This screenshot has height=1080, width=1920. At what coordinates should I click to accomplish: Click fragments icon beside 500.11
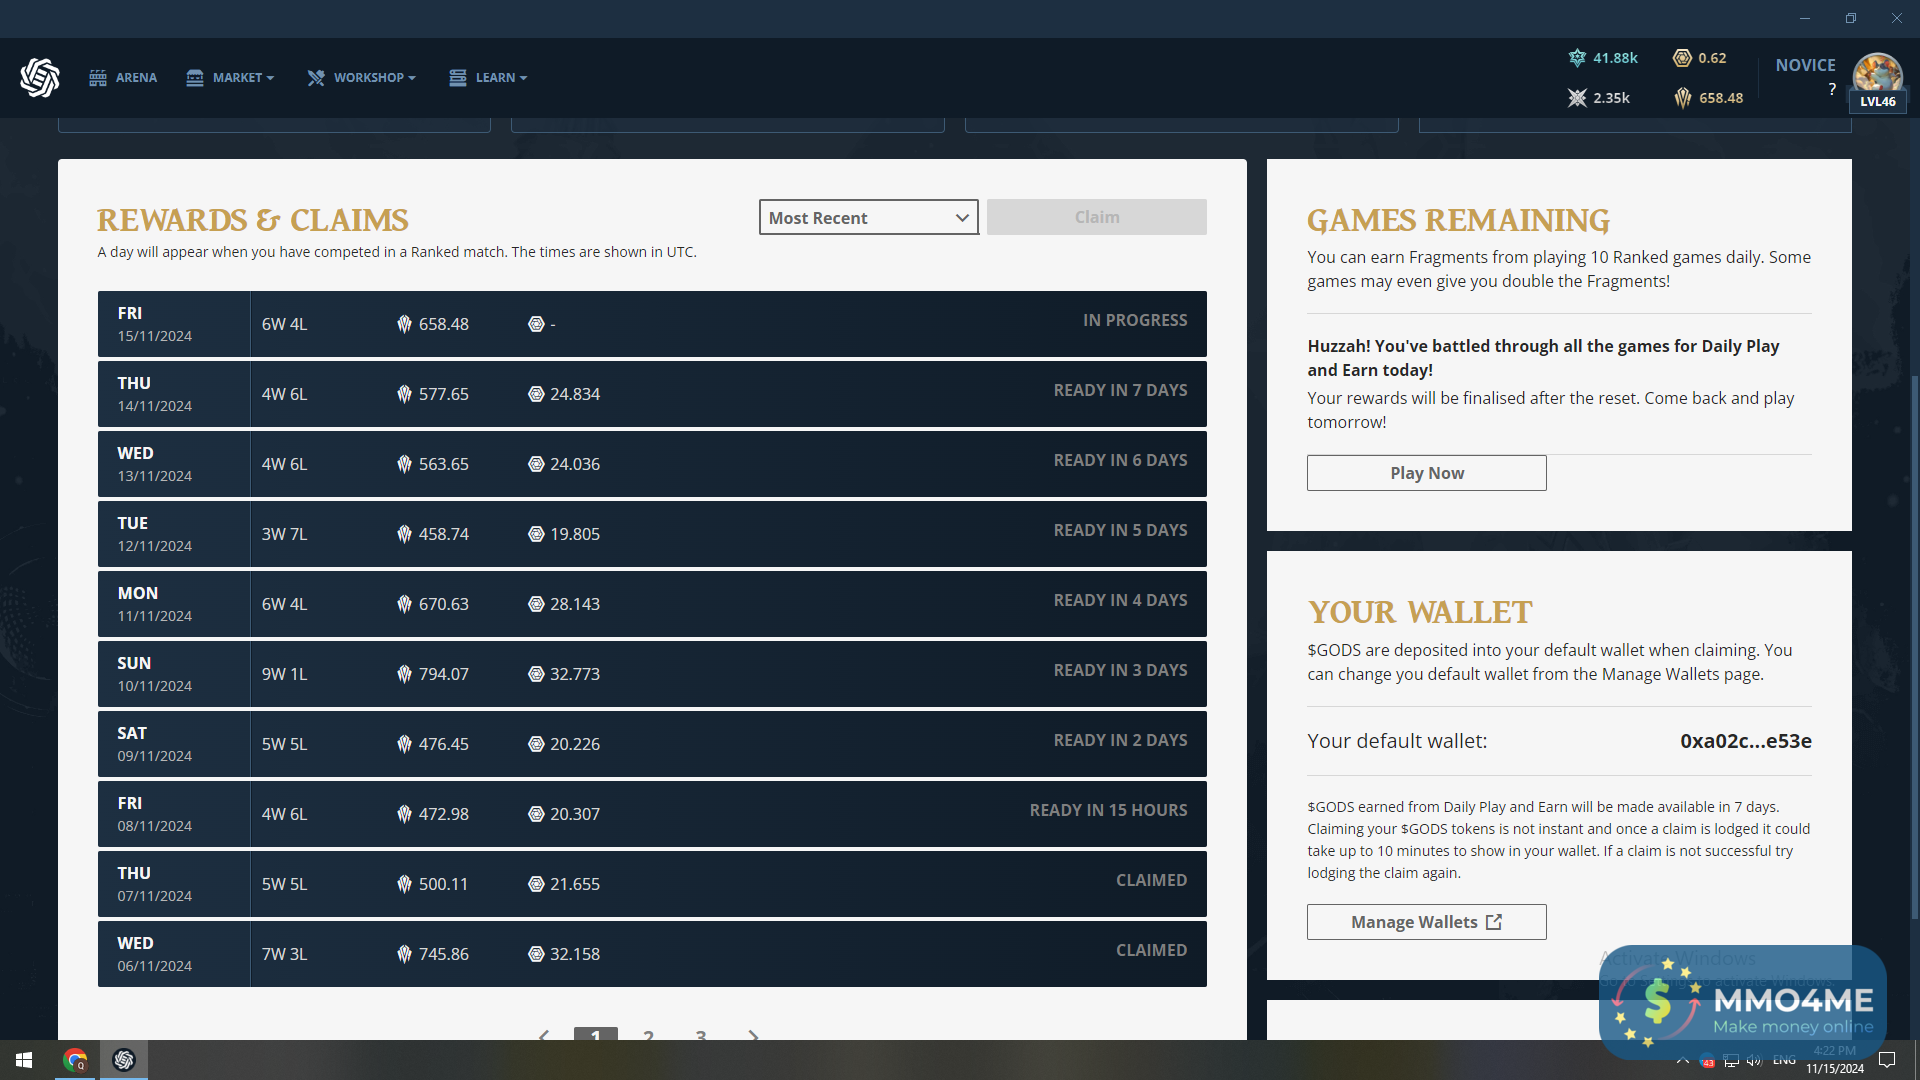click(404, 884)
